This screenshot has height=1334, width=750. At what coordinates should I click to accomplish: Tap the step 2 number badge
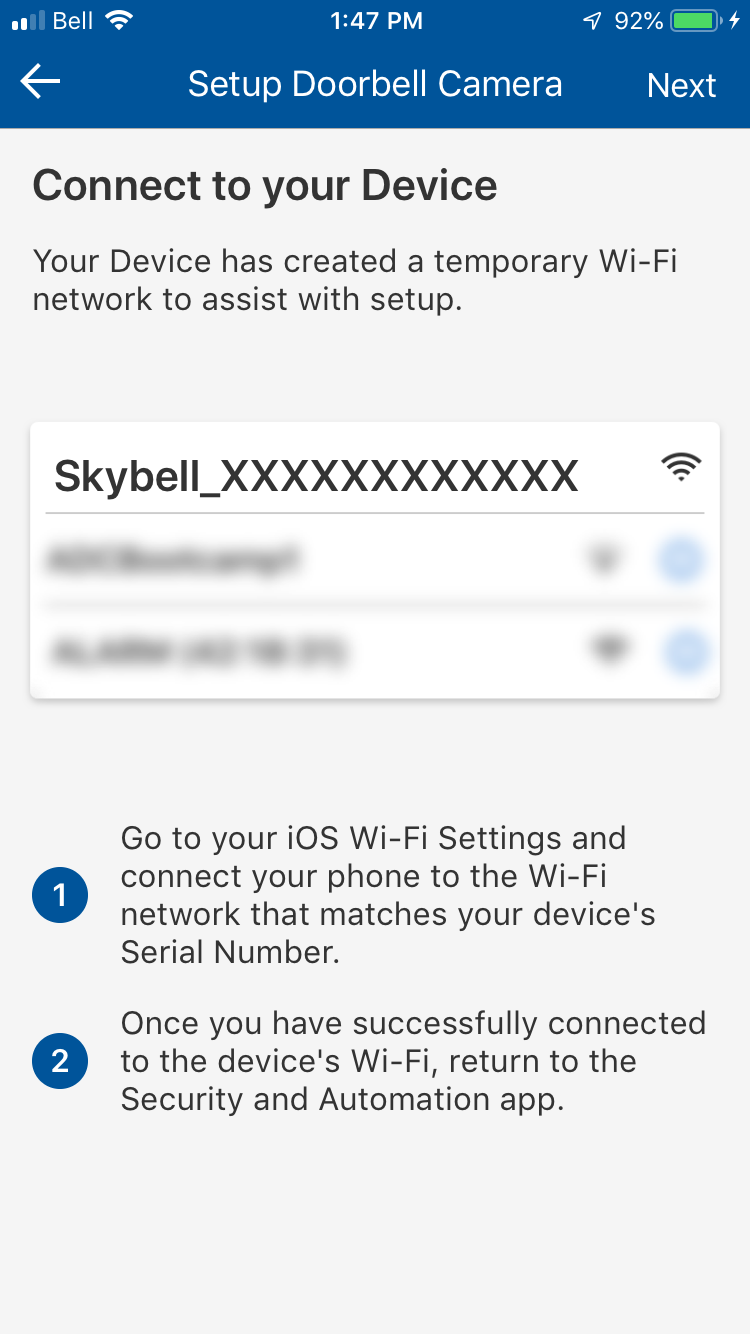pyautogui.click(x=60, y=1060)
